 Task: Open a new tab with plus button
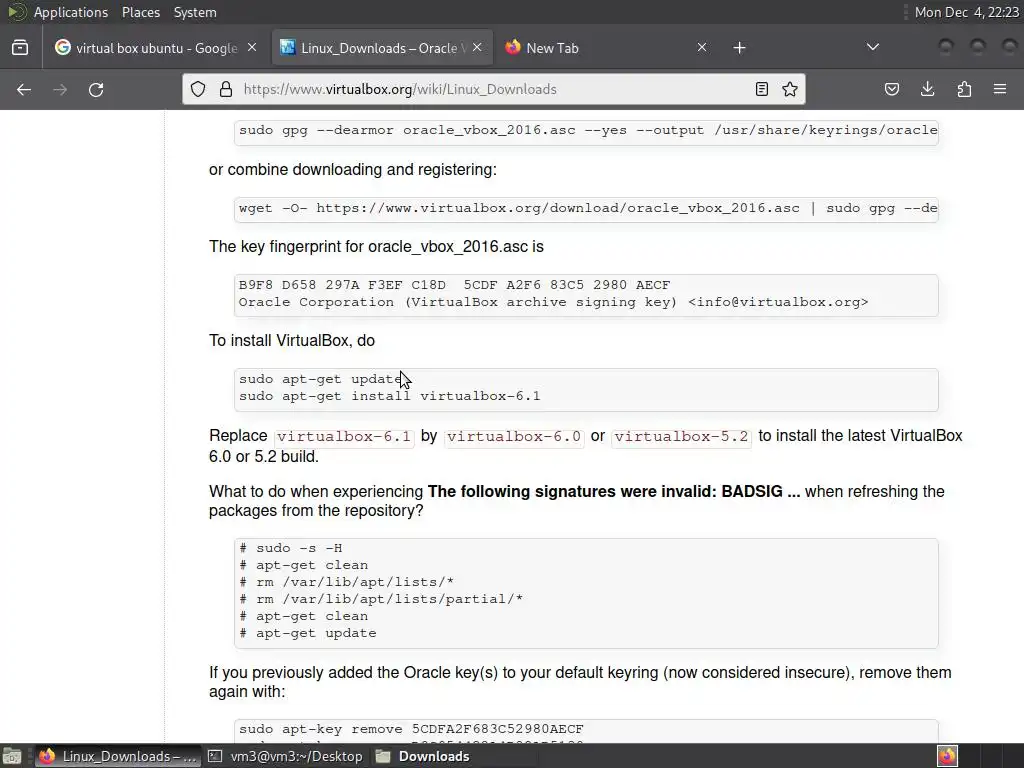739,48
